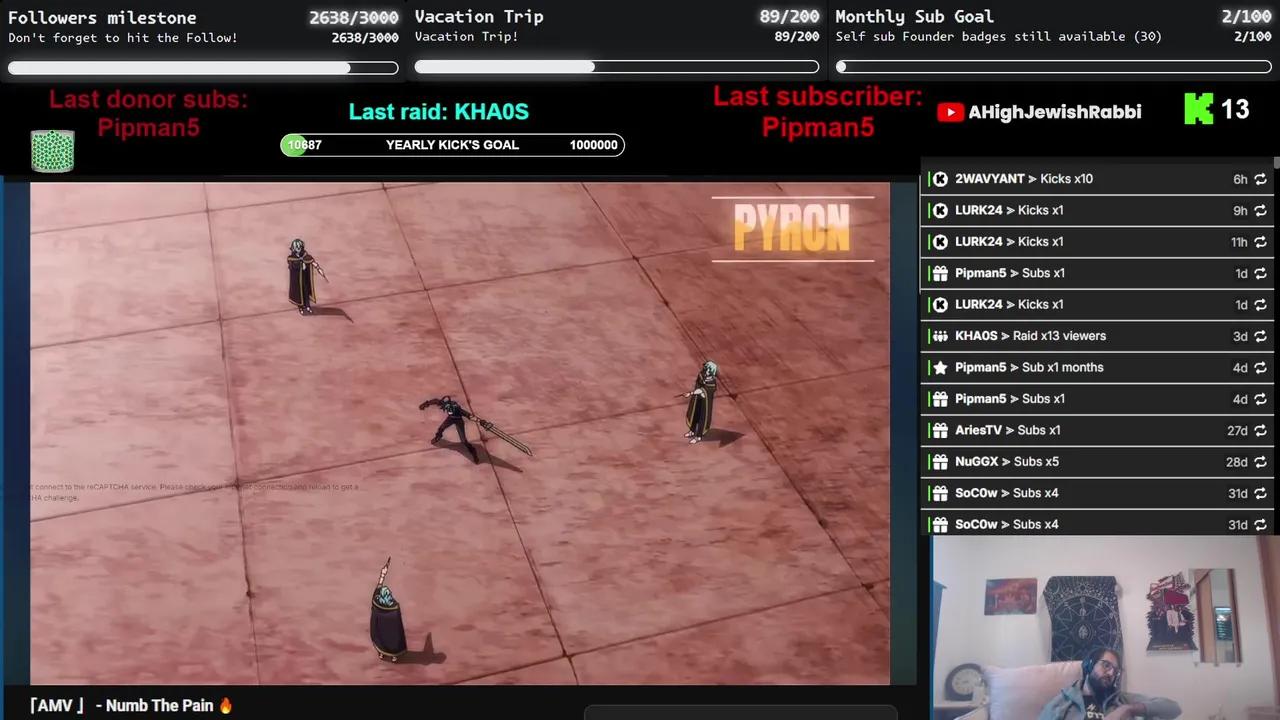Image resolution: width=1280 pixels, height=720 pixels.
Task: Click the Monthly Sub Goal title
Action: (914, 16)
